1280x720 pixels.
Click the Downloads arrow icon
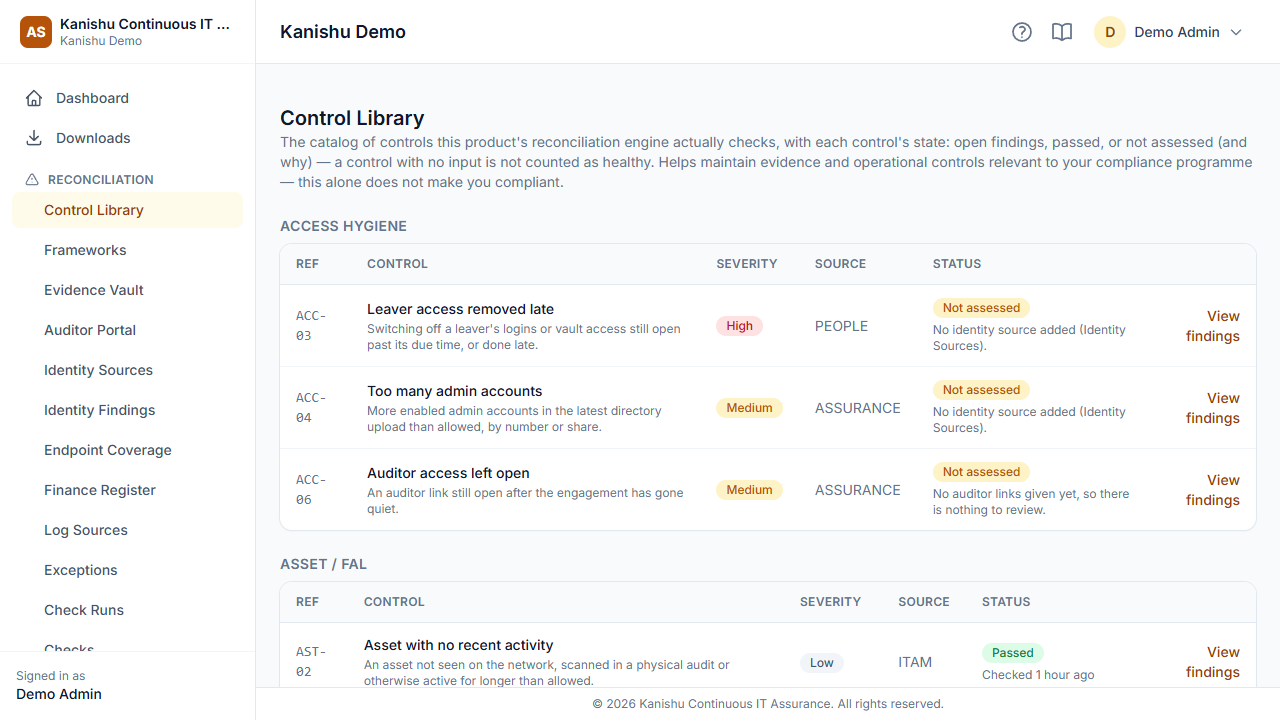pyautogui.click(x=34, y=138)
